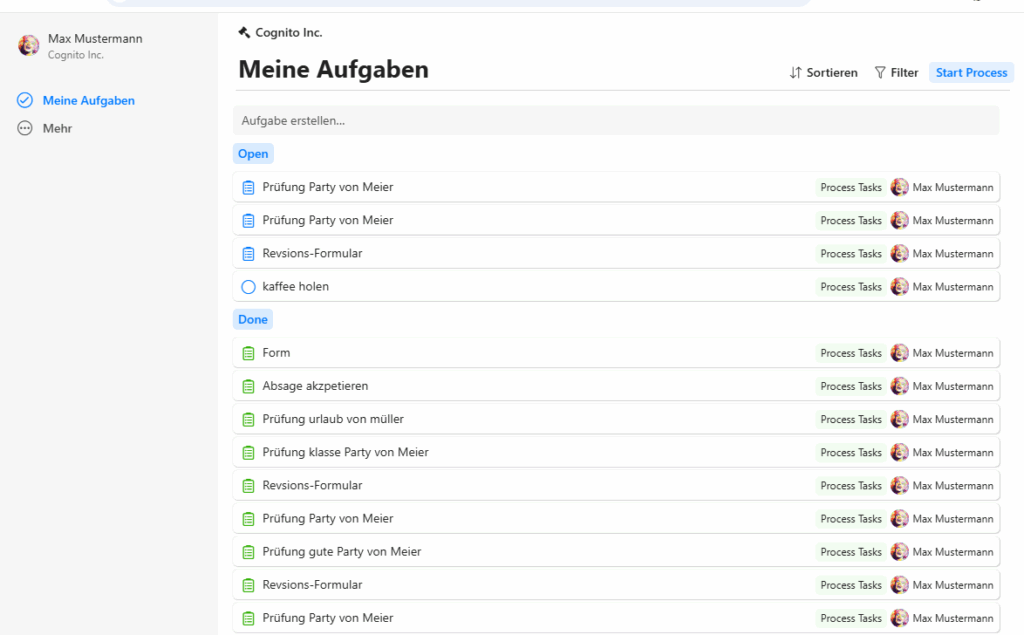Click the blue clipboard icon of open Revsions-Formular
Image resolution: width=1024 pixels, height=635 pixels.
(249, 254)
